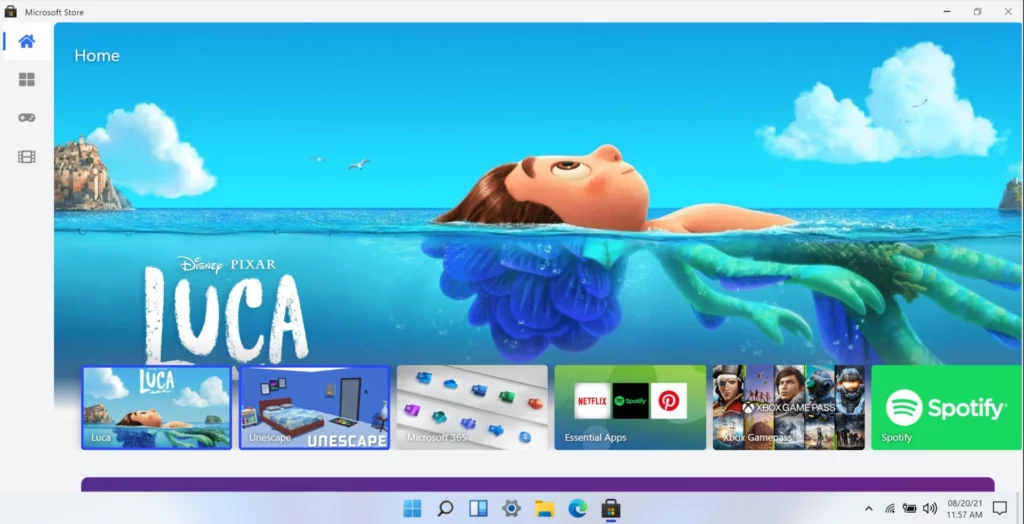The image size is (1024, 524).
Task: Minimize the Microsoft Store window
Action: (x=947, y=12)
